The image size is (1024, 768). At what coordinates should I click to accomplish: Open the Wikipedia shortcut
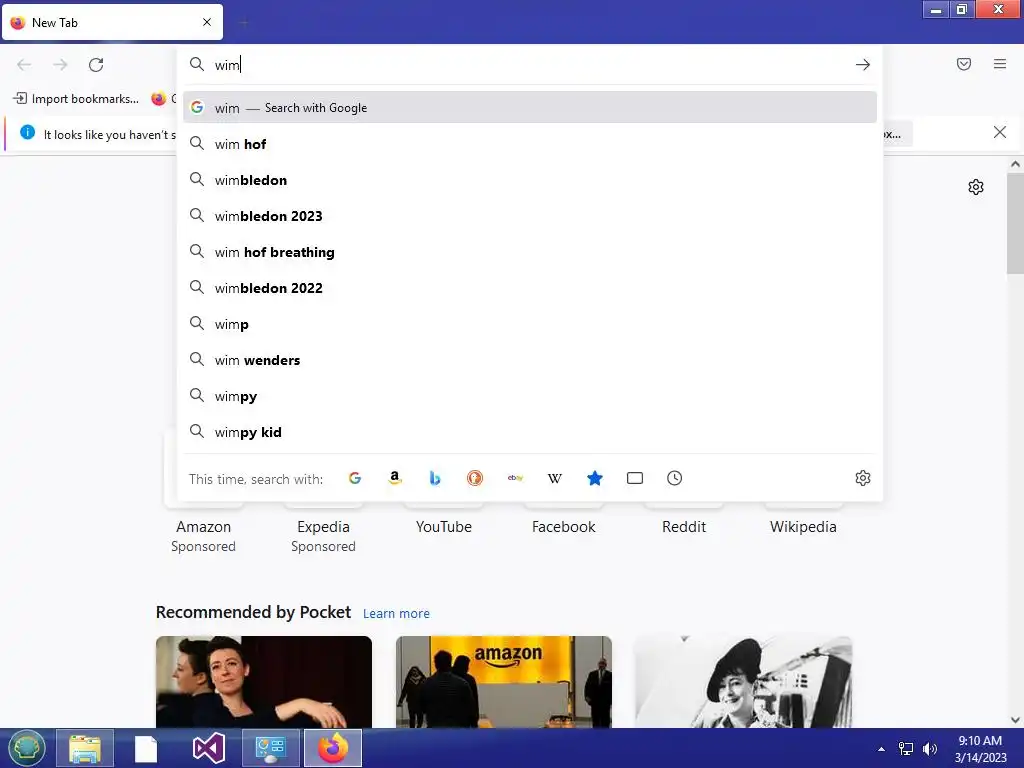(803, 526)
